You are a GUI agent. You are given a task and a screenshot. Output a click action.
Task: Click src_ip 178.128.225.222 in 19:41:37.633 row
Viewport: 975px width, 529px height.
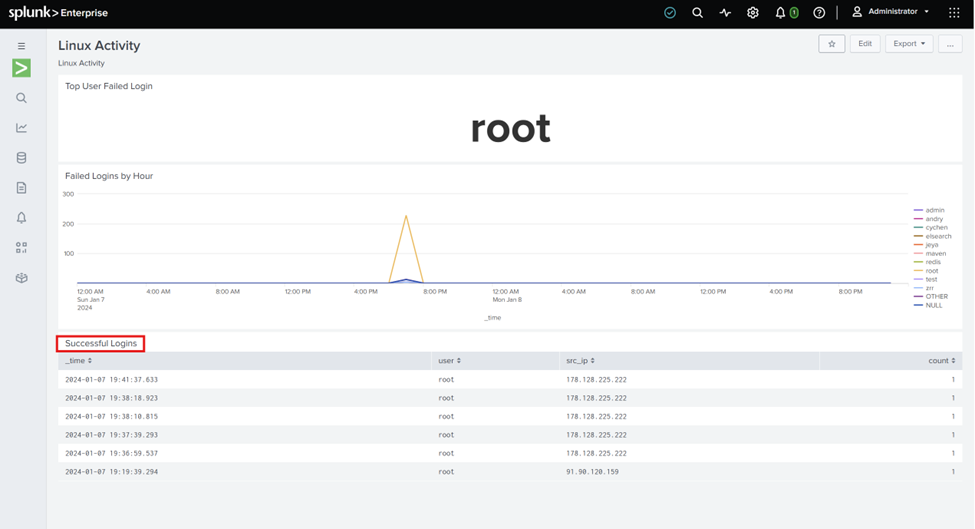(596, 379)
